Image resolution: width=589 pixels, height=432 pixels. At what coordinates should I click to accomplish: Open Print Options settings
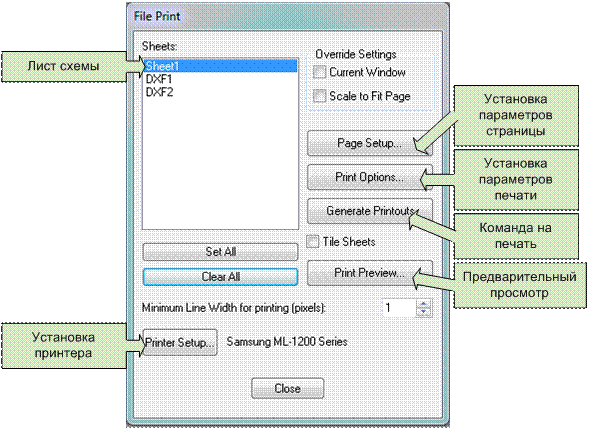pyautogui.click(x=370, y=177)
